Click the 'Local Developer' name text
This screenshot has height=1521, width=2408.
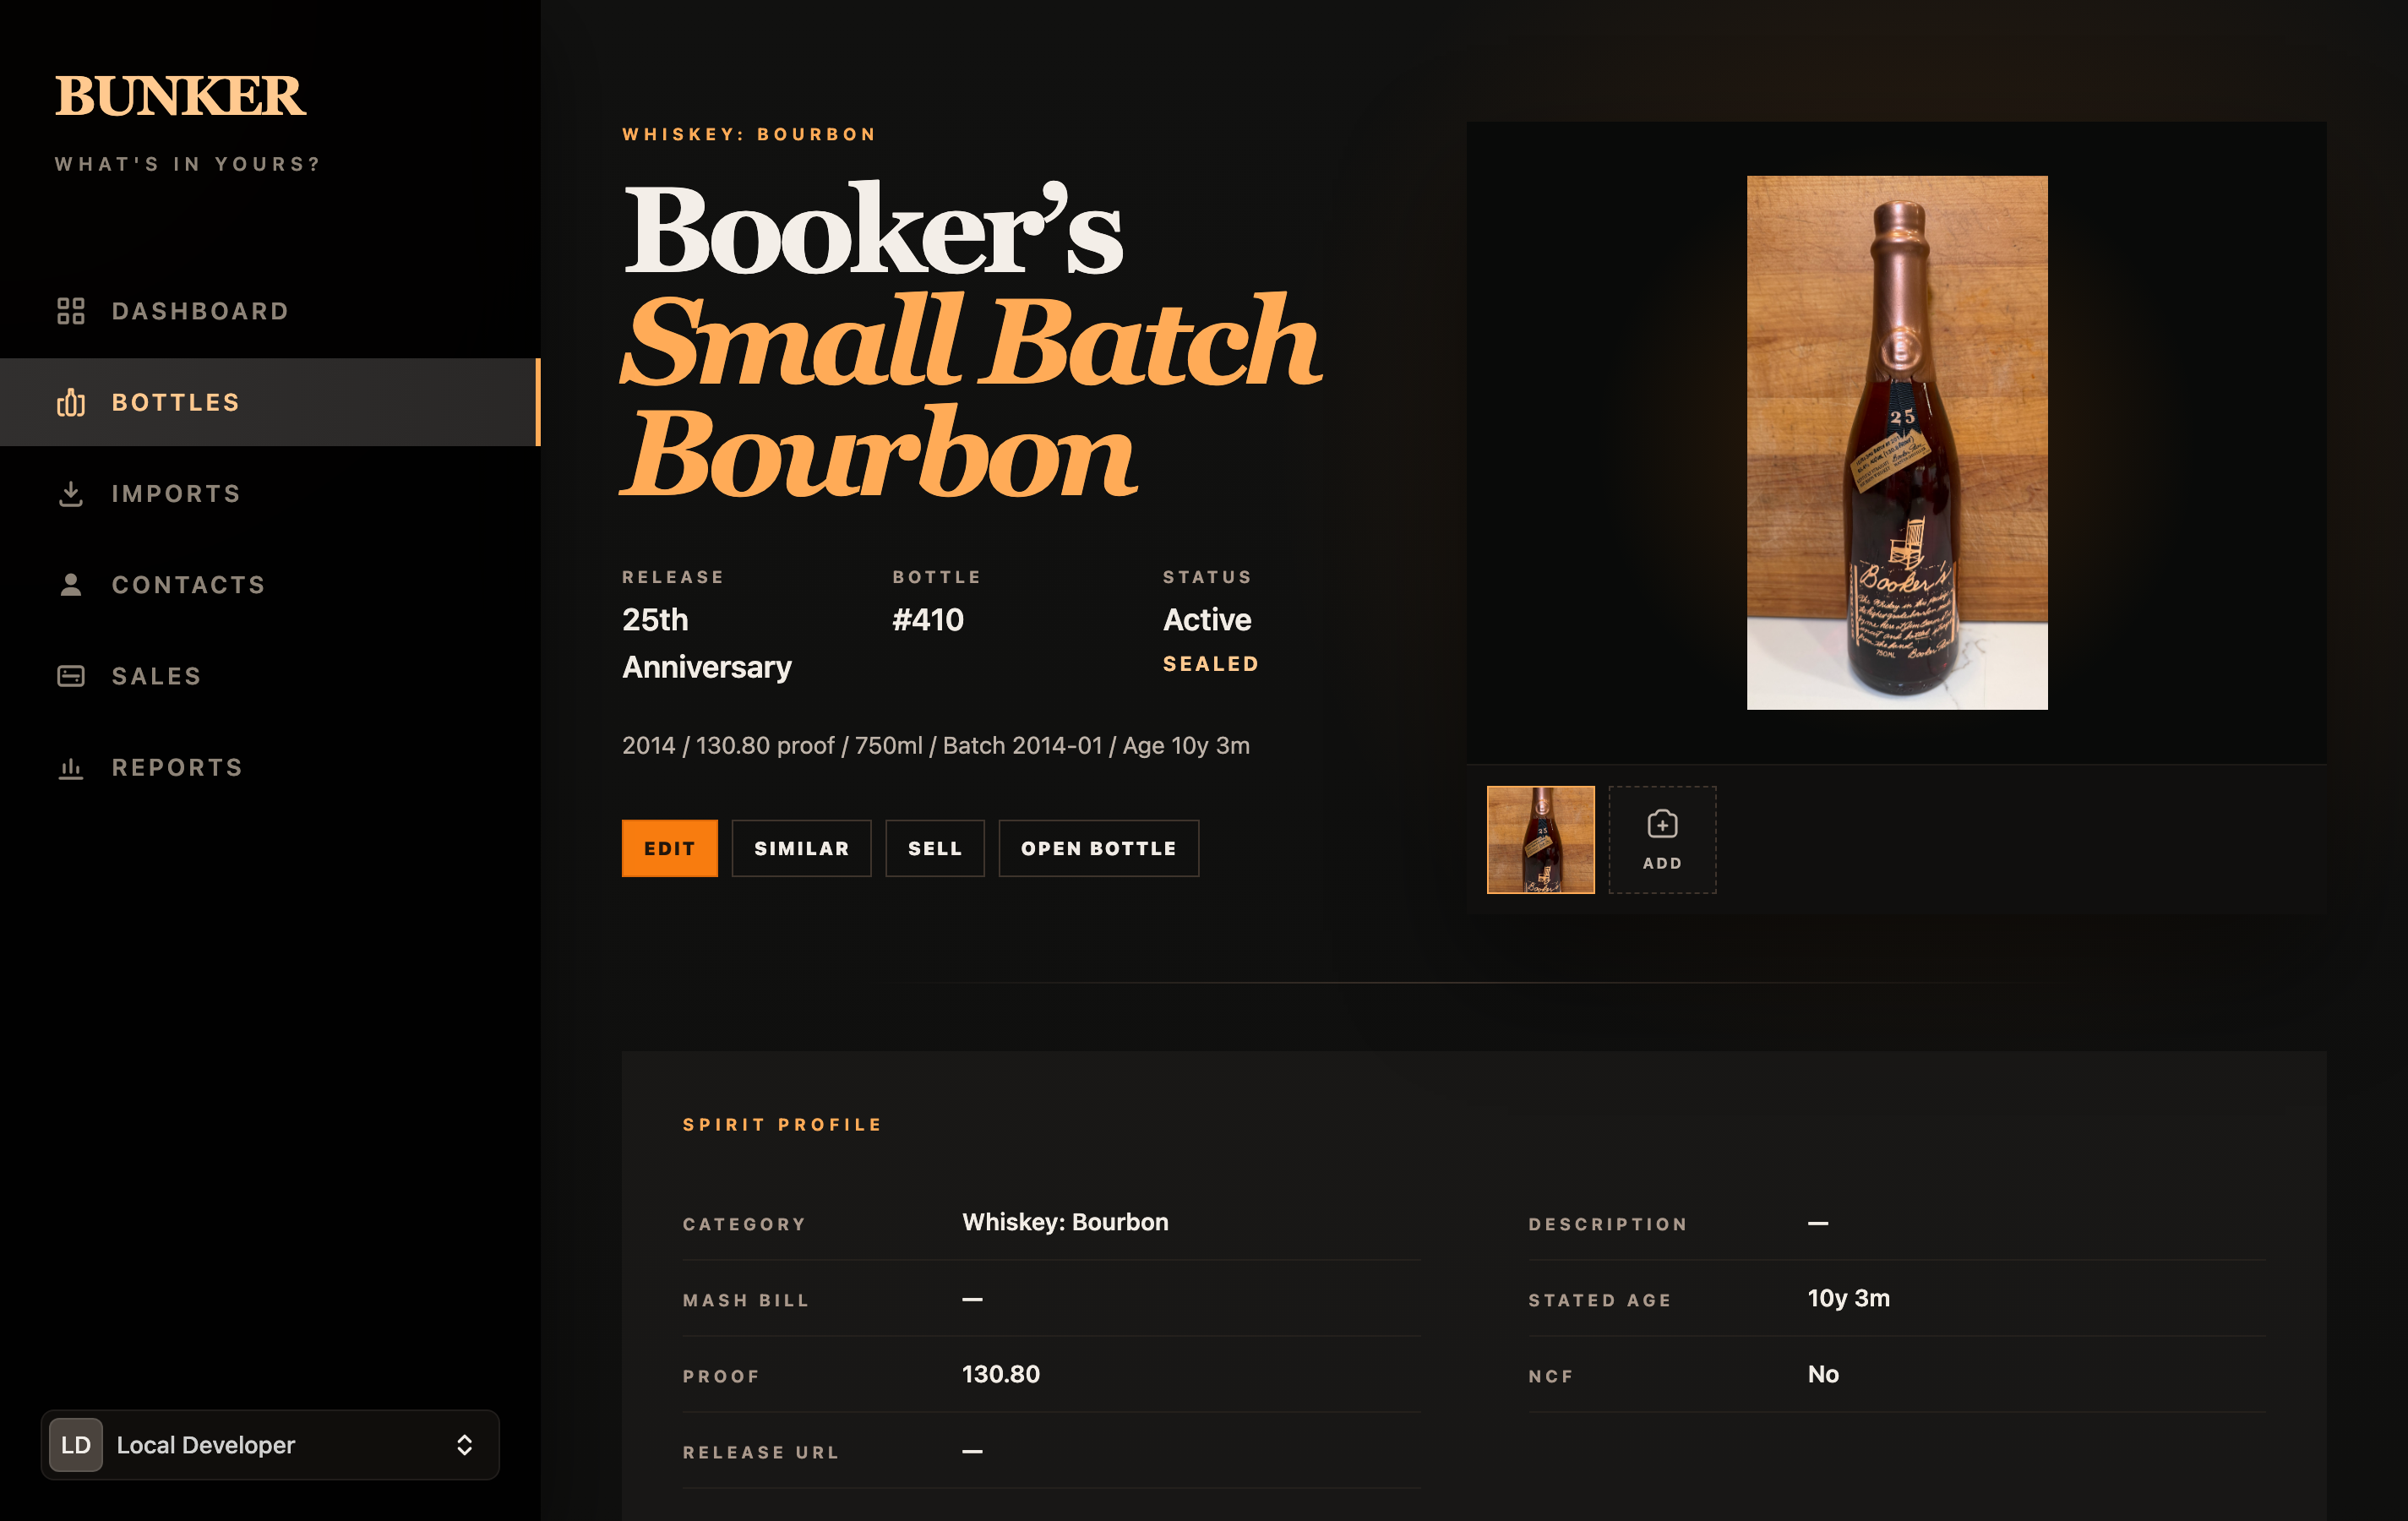coord(206,1445)
